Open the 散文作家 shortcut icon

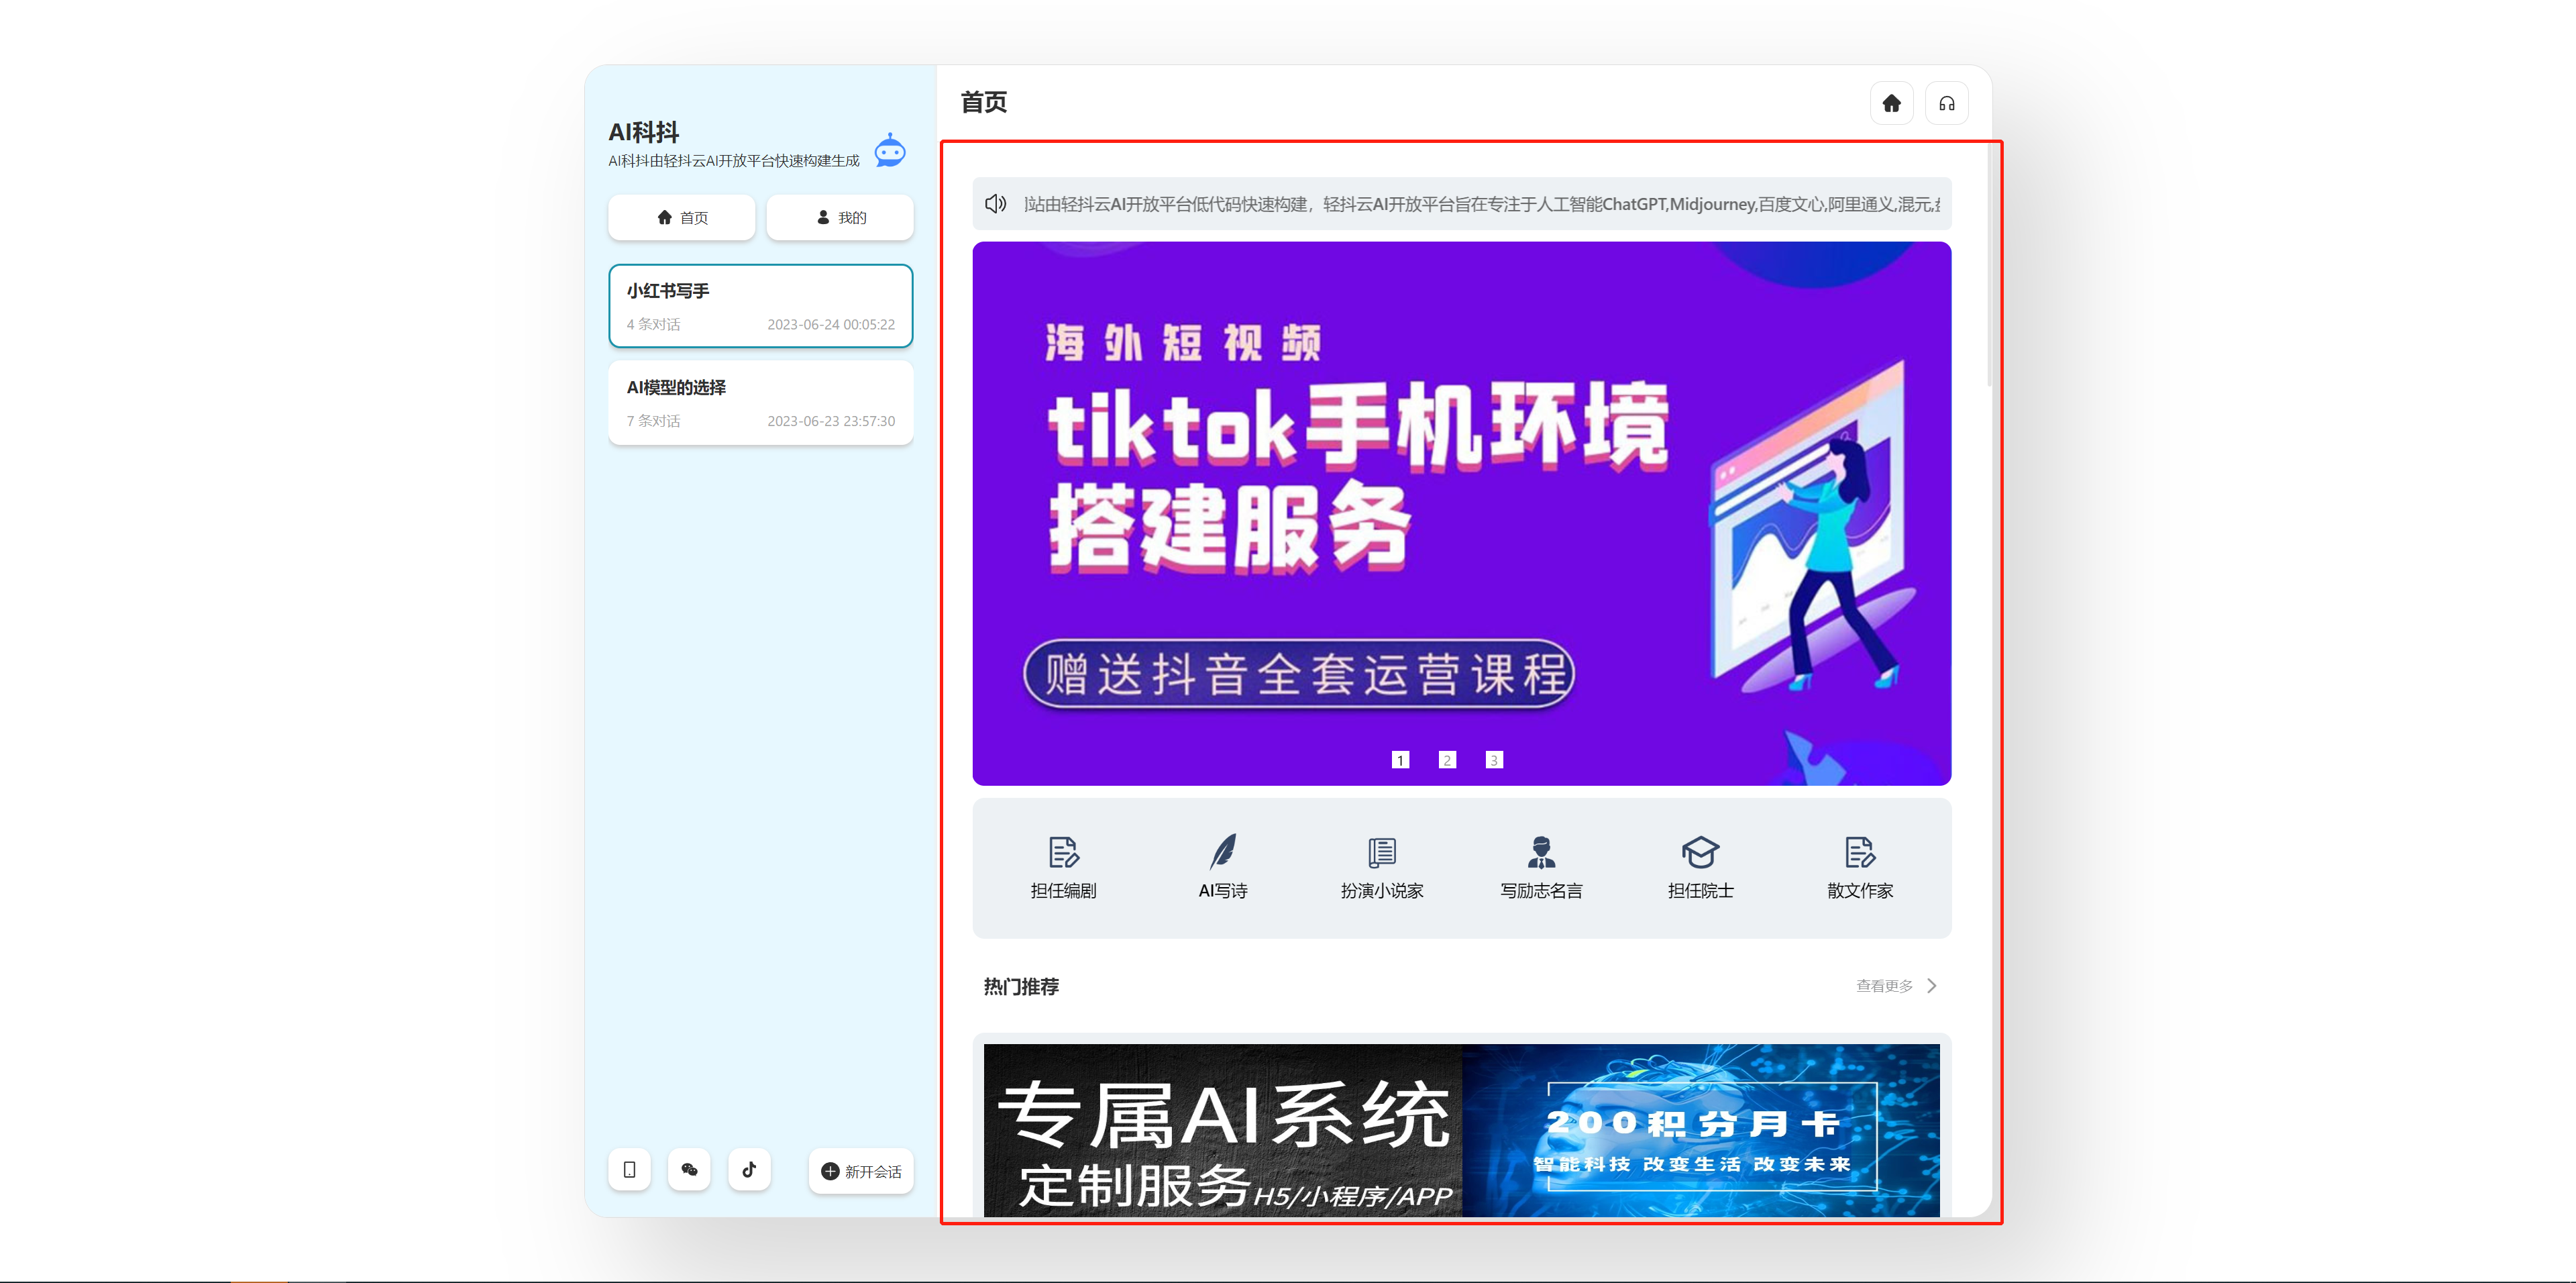[x=1860, y=853]
